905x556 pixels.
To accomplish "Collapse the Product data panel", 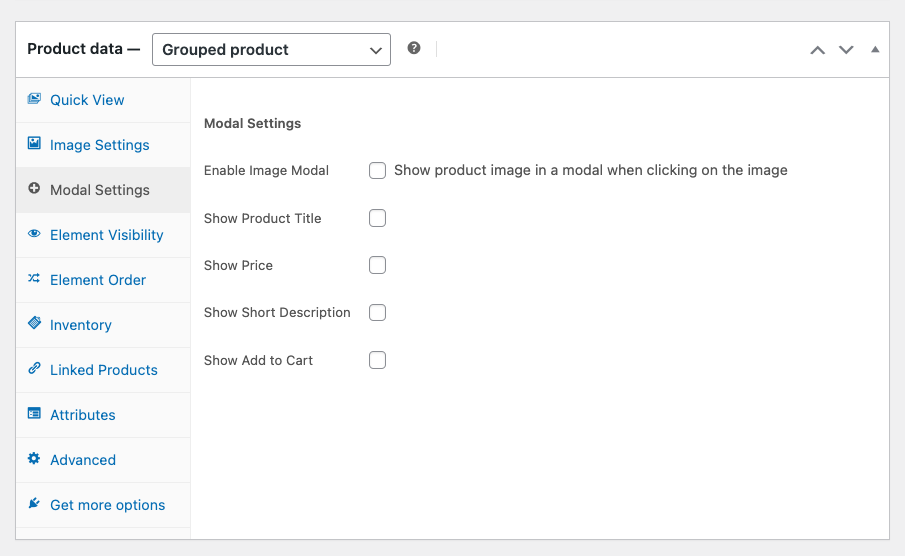I will click(875, 49).
